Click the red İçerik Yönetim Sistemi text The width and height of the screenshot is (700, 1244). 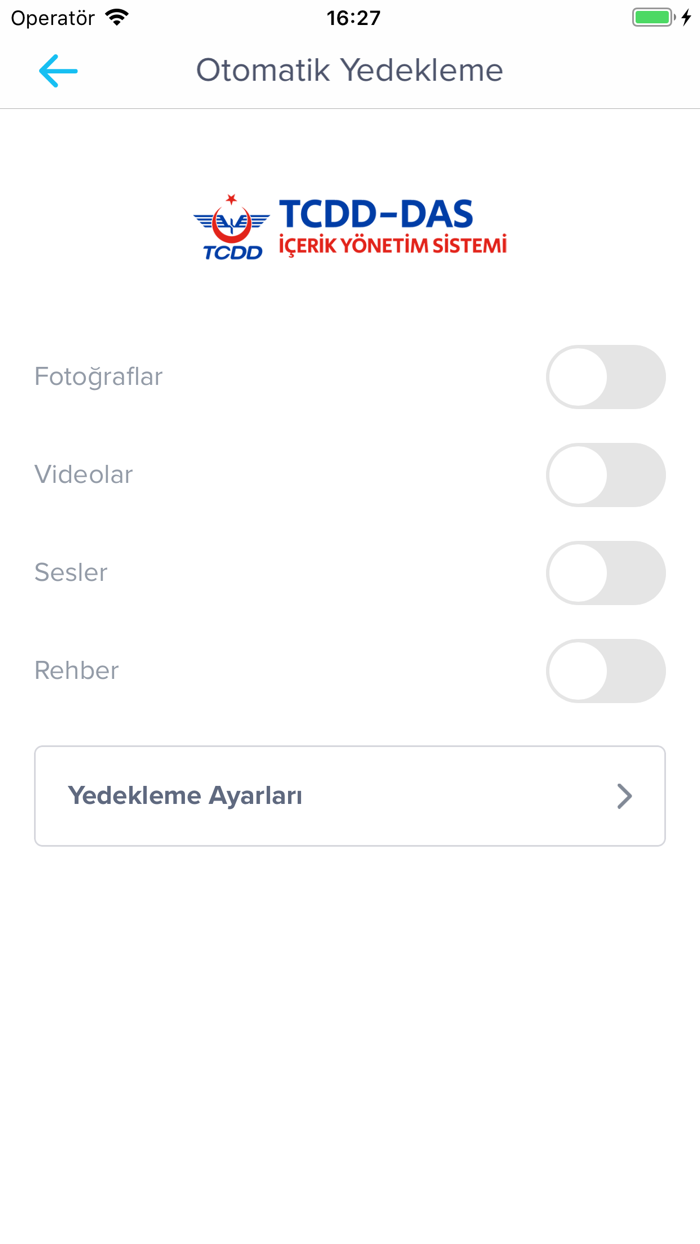392,245
